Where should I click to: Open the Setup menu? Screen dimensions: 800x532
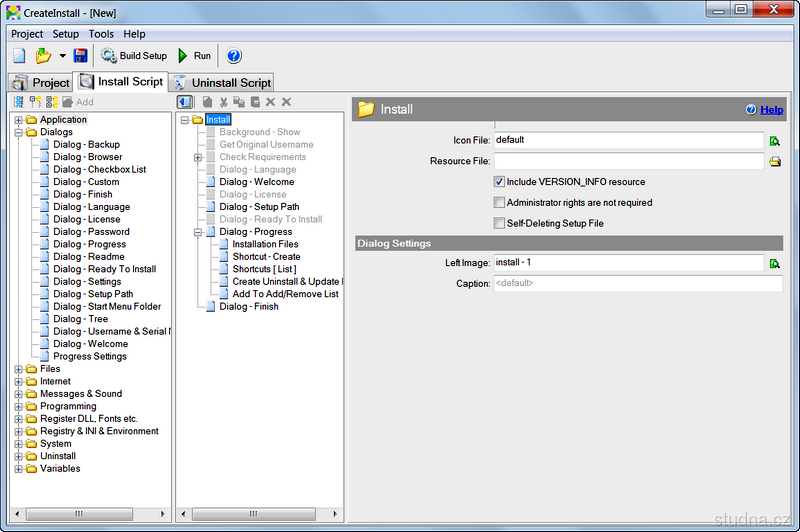(65, 34)
